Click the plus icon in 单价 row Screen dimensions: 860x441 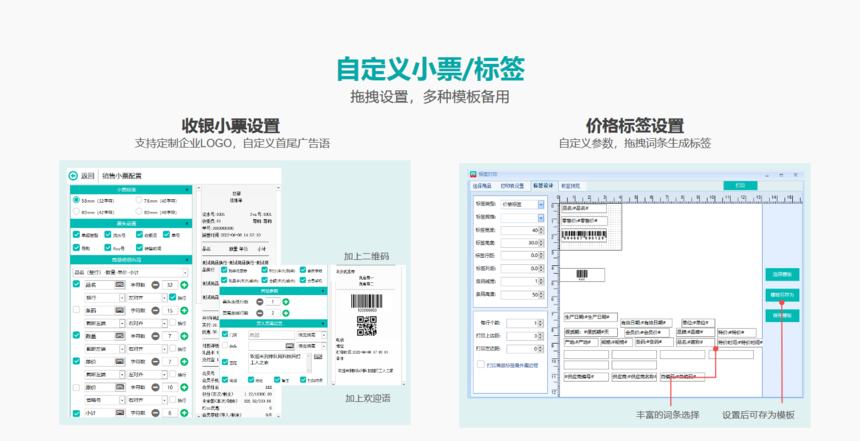pyautogui.click(x=184, y=361)
